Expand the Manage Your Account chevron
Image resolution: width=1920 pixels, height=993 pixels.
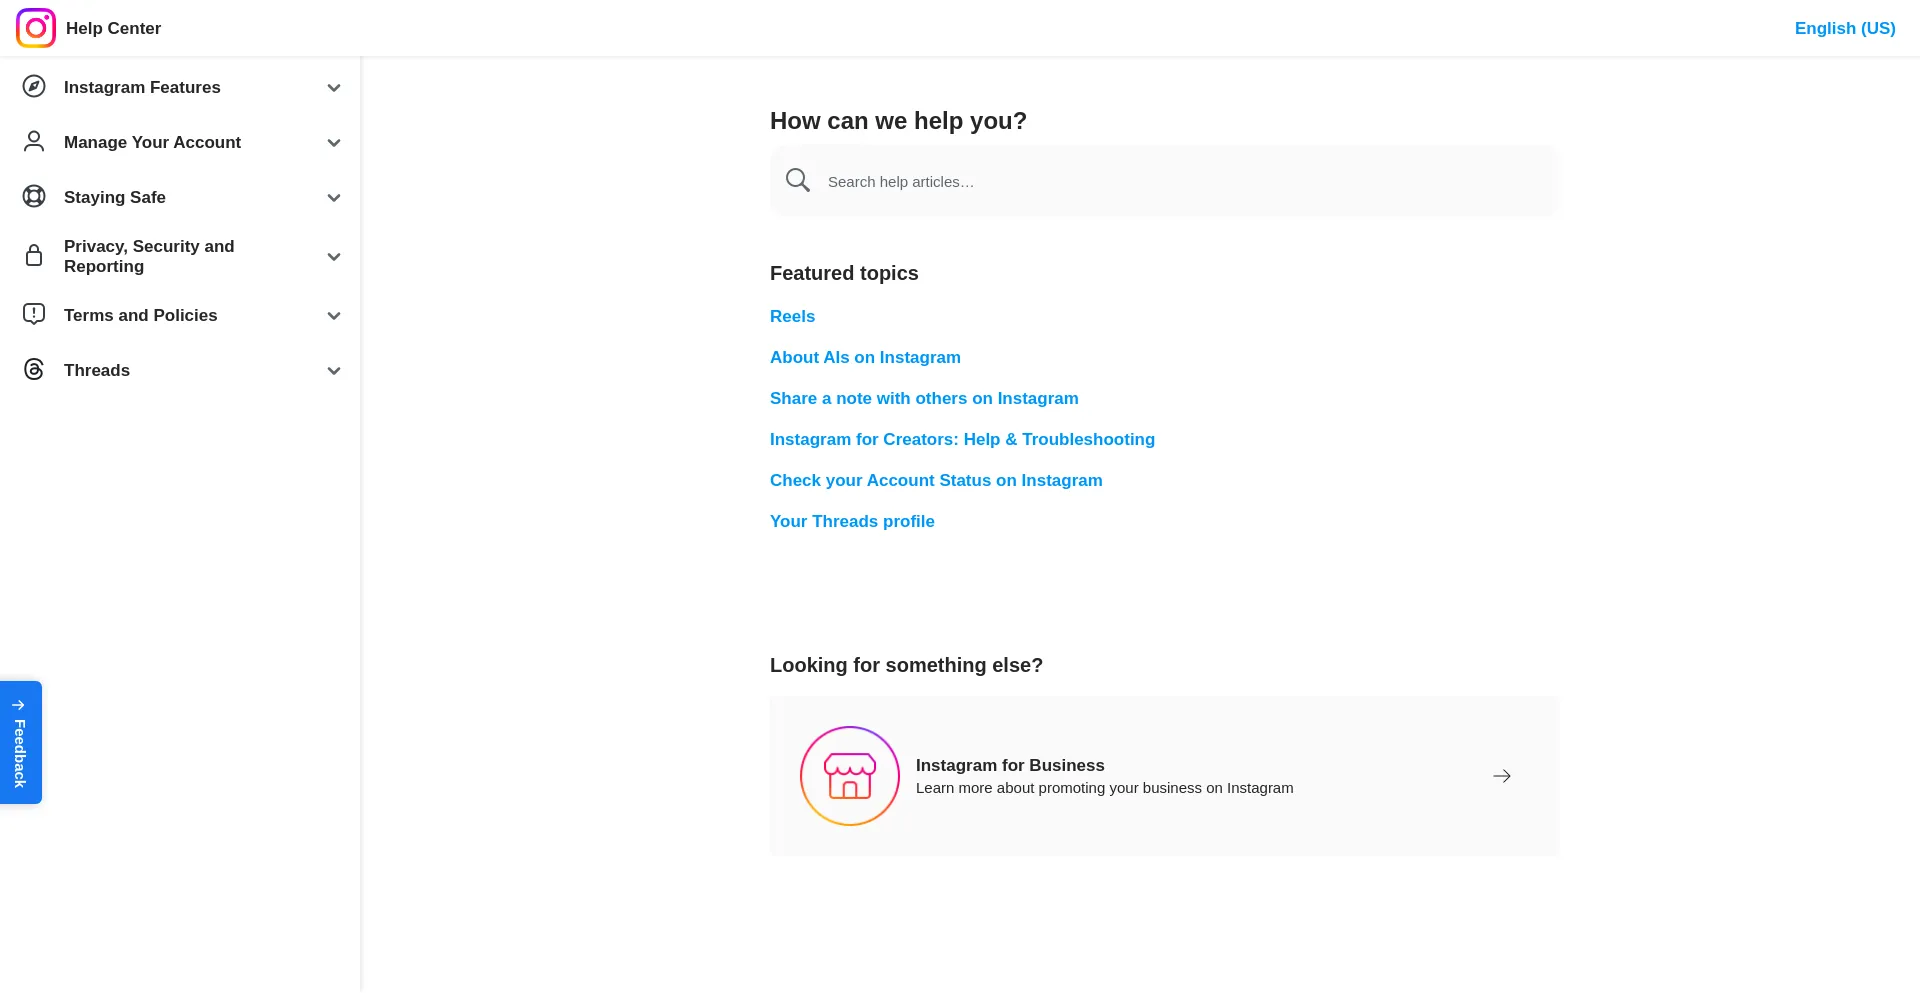coord(334,143)
